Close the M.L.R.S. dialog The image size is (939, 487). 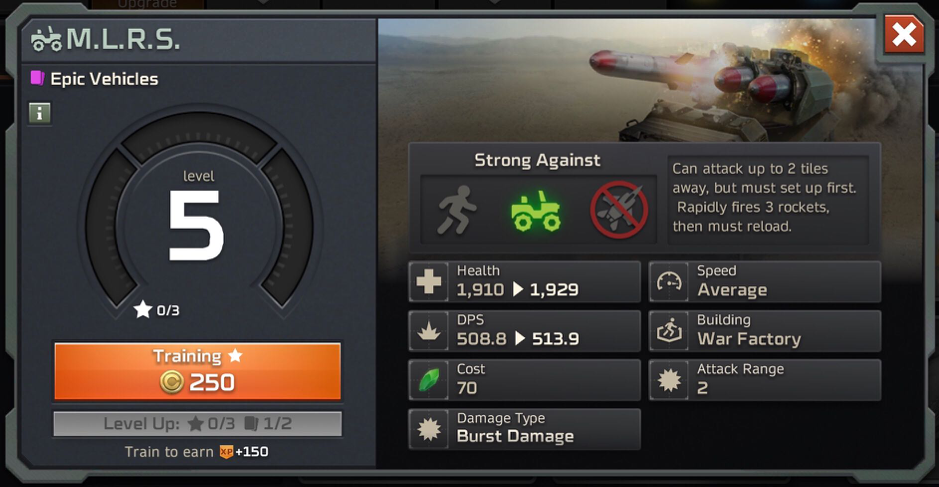click(904, 35)
